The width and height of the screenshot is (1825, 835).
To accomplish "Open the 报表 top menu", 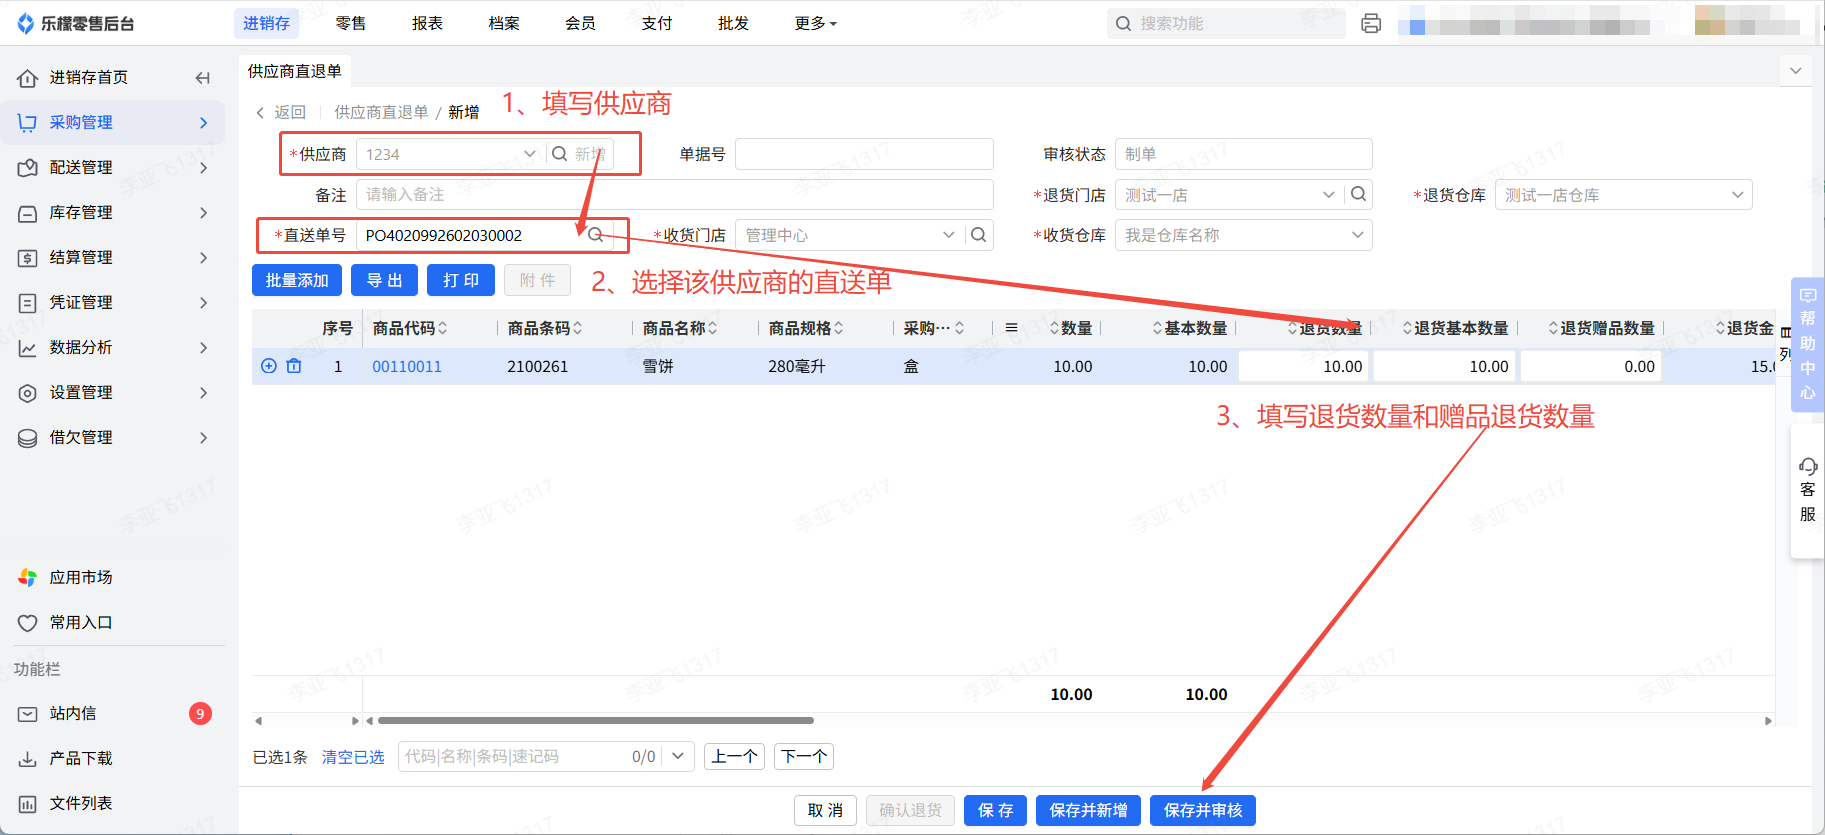I will (x=427, y=23).
